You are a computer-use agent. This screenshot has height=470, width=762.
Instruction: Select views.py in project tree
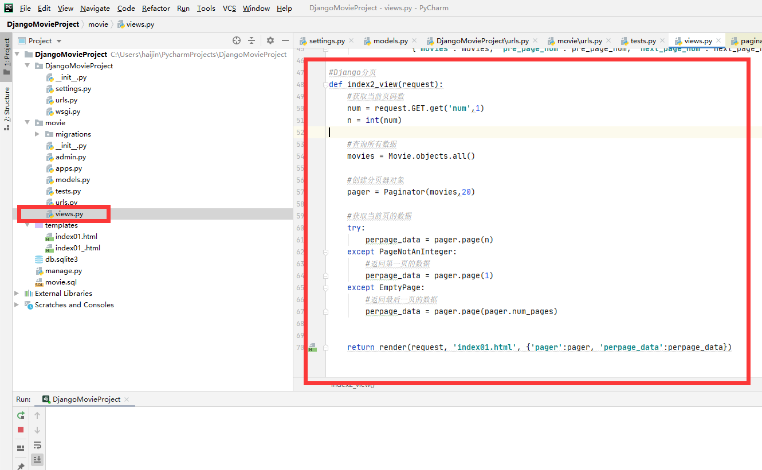click(65, 214)
